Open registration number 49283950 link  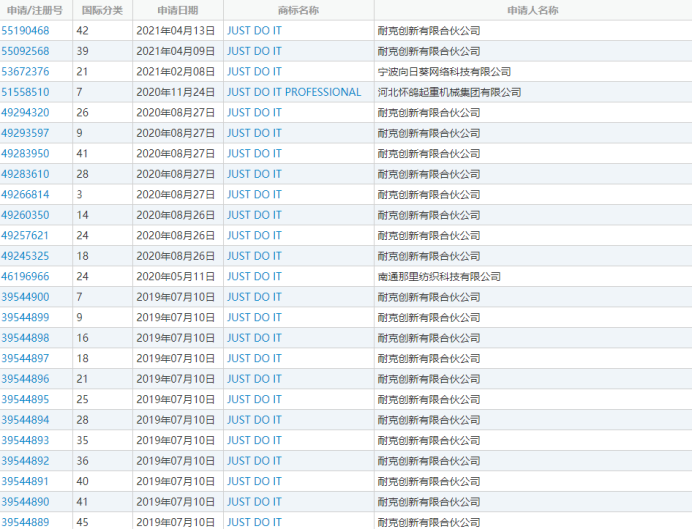tap(25, 154)
